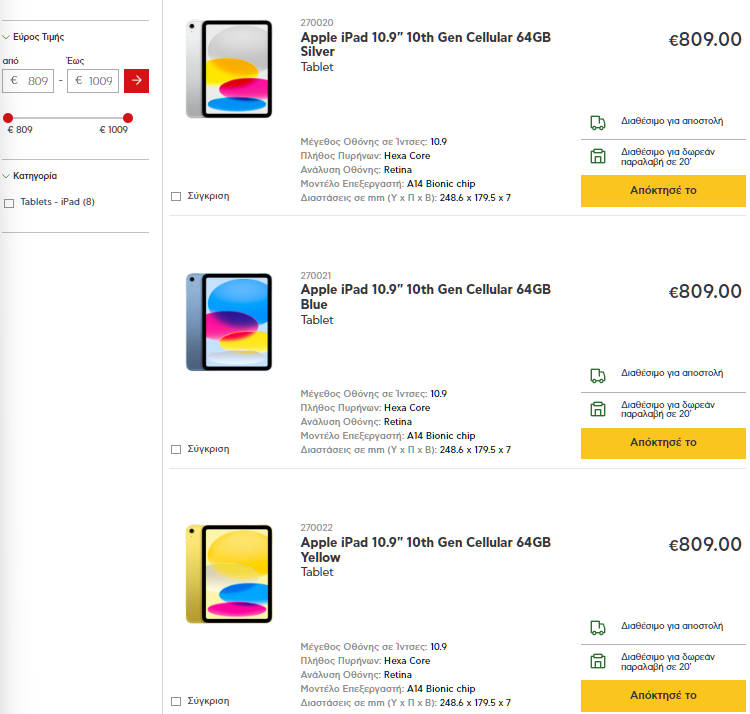Screen dimensions: 750x714
Task: Click delivery truck icon for Yellow iPad
Action: coord(598,628)
